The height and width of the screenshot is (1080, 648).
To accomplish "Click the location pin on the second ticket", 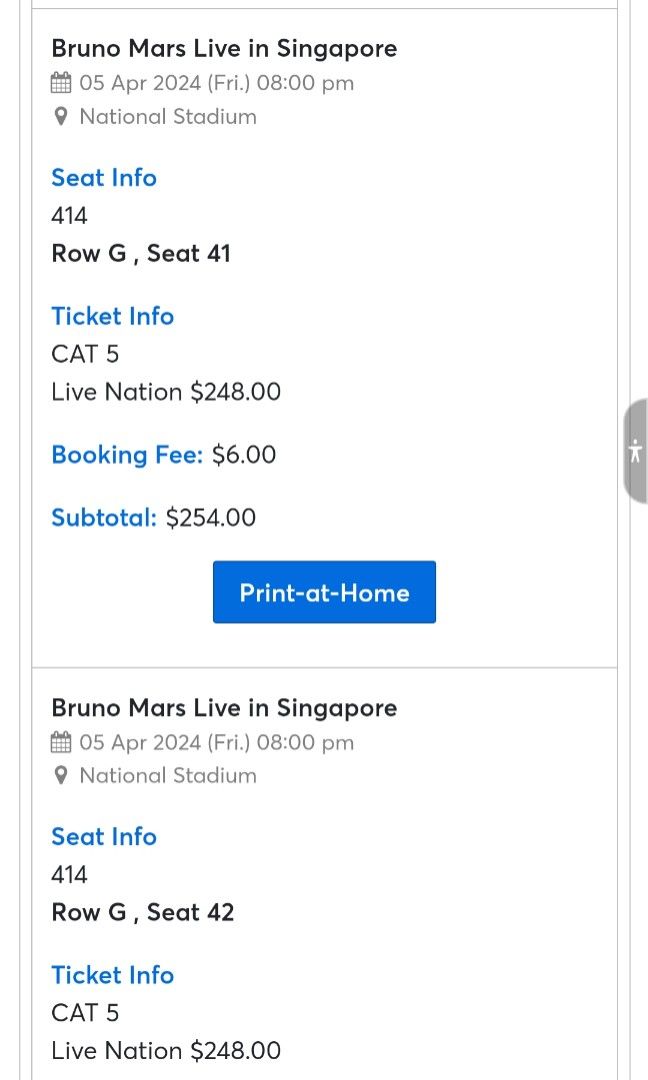I will (x=61, y=775).
